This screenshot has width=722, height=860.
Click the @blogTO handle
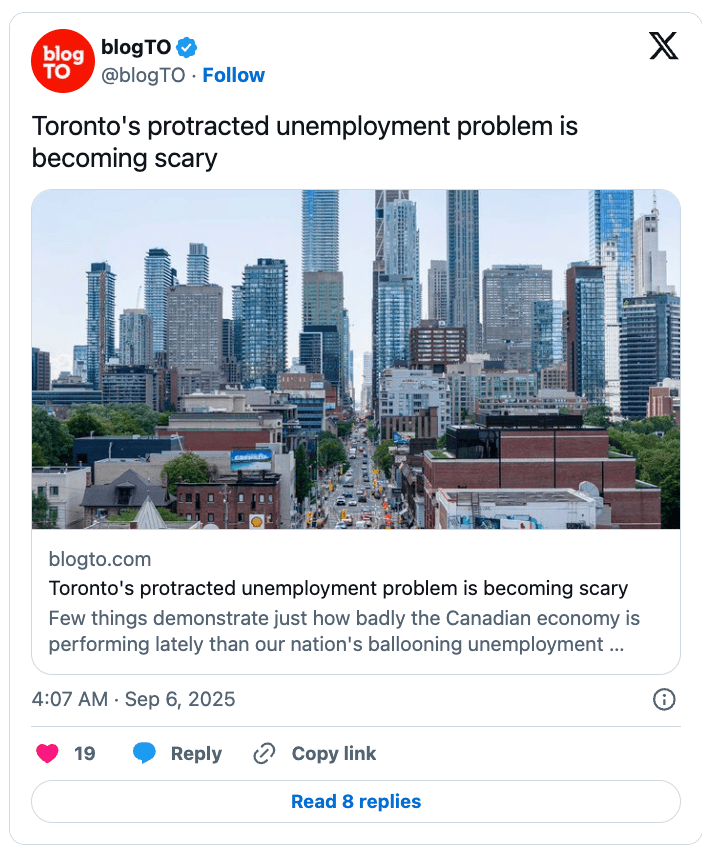[x=143, y=75]
